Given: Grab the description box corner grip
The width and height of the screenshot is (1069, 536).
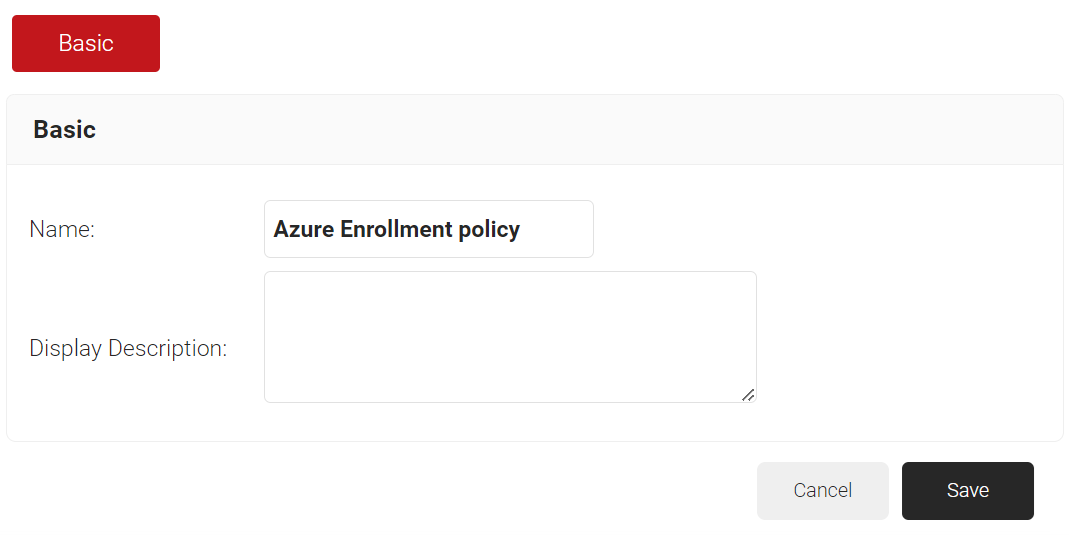Looking at the screenshot, I should (748, 395).
